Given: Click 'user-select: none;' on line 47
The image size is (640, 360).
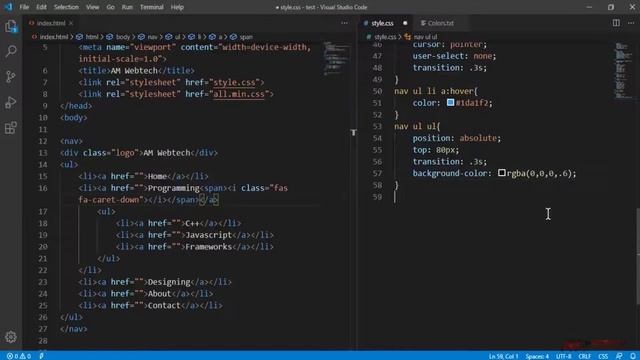Looking at the screenshot, I should coord(454,56).
